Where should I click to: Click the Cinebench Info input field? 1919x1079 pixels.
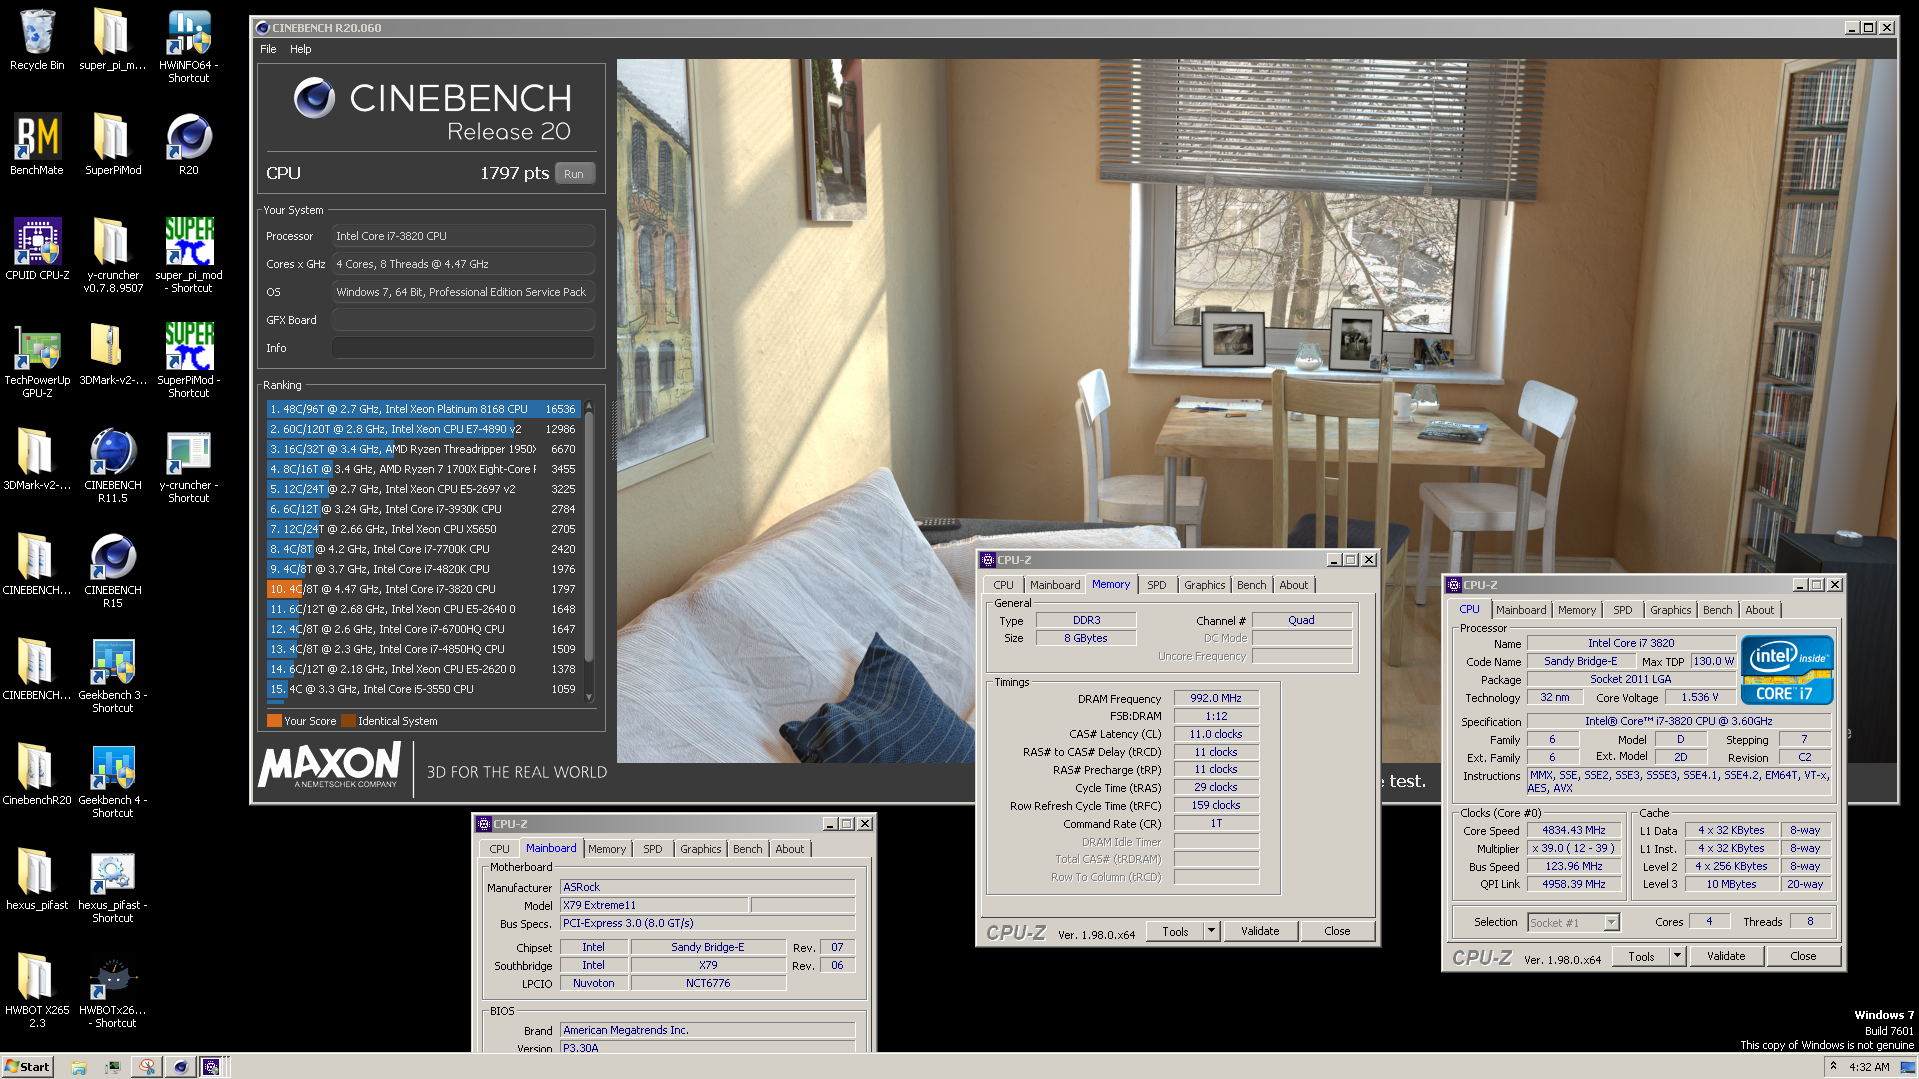463,348
